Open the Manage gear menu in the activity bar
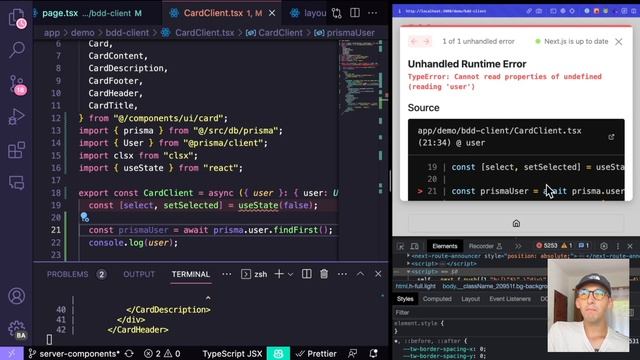The height and width of the screenshot is (360, 640). pos(17,329)
